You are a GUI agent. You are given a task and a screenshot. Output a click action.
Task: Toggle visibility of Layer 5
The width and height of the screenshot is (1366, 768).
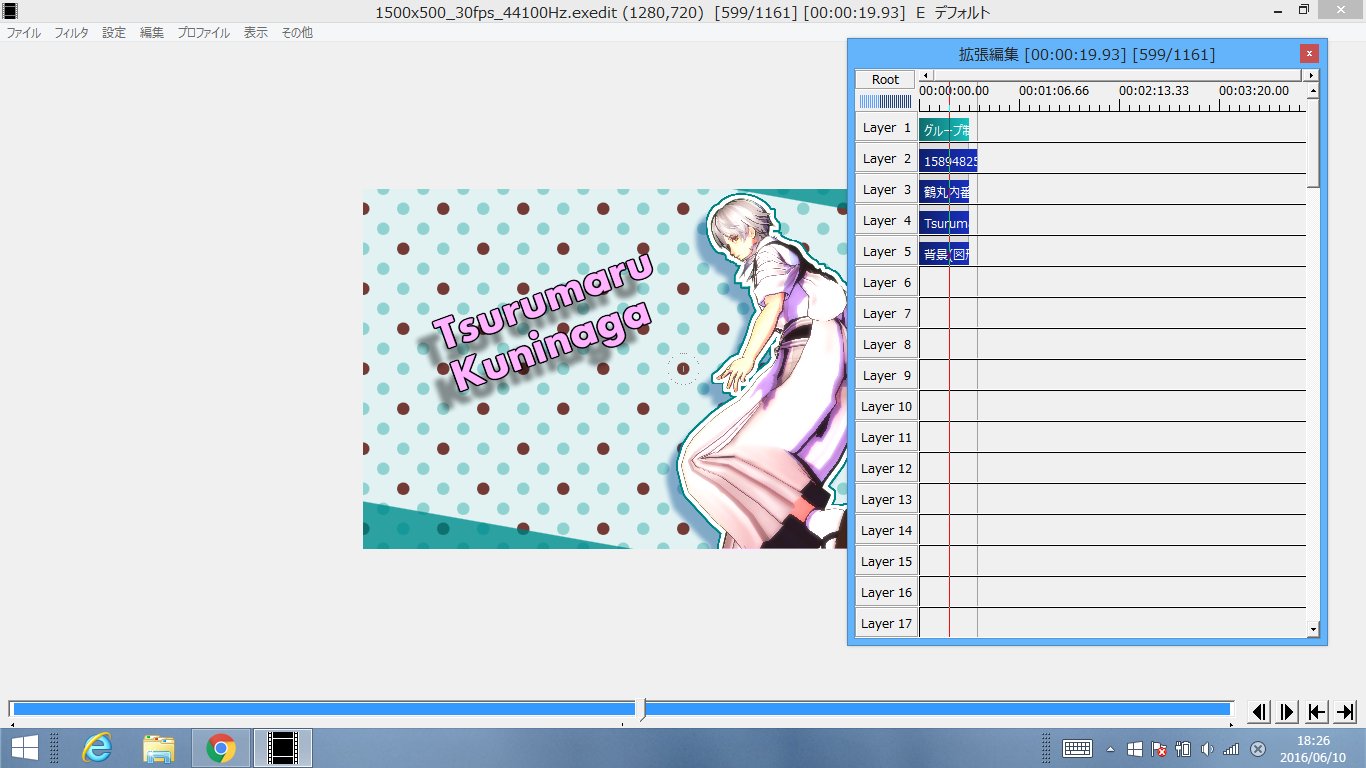pos(886,252)
